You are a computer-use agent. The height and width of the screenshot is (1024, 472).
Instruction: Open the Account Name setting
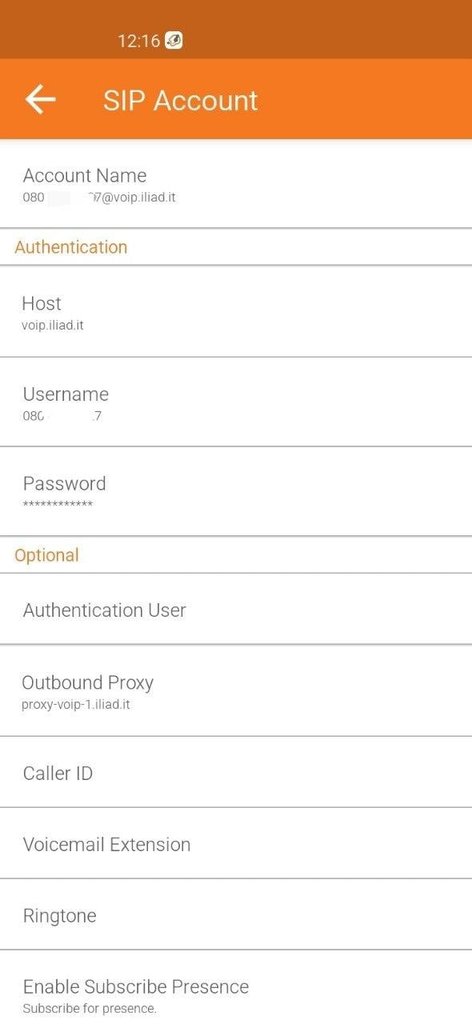236,184
